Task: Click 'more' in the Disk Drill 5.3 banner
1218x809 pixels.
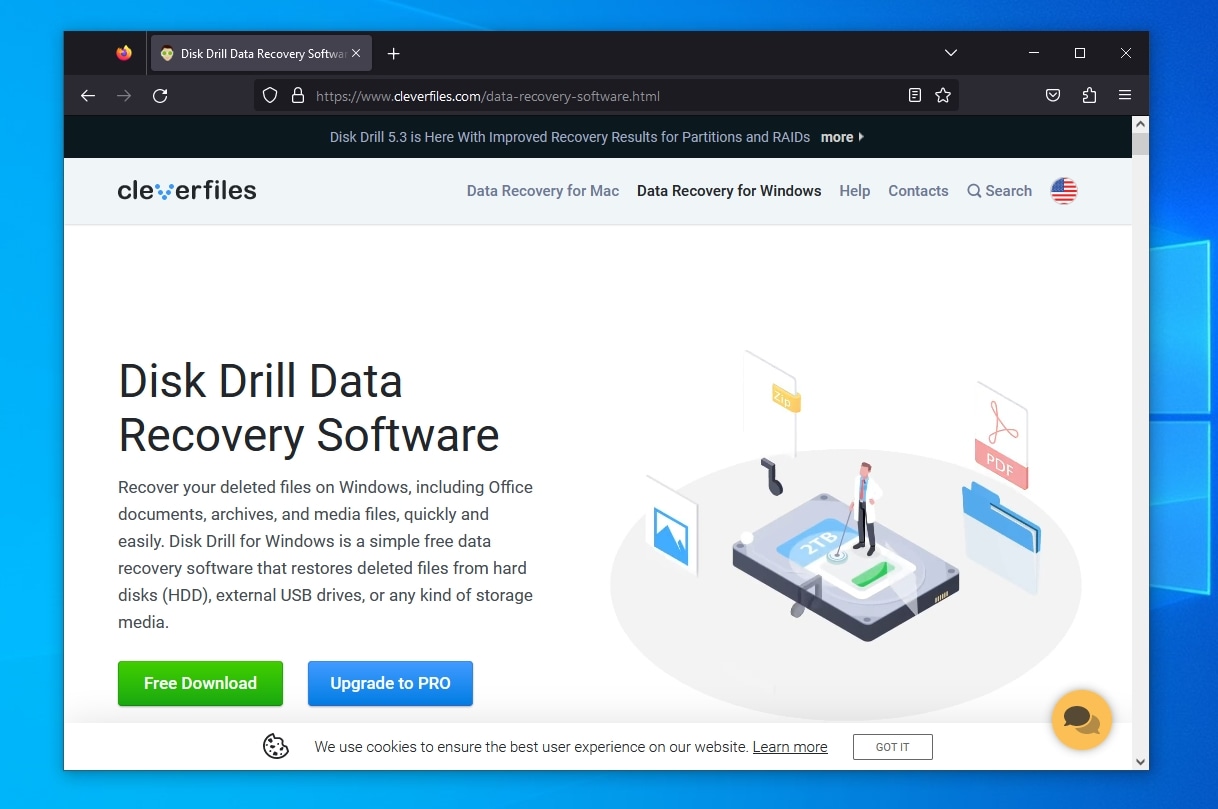Action: pyautogui.click(x=842, y=137)
